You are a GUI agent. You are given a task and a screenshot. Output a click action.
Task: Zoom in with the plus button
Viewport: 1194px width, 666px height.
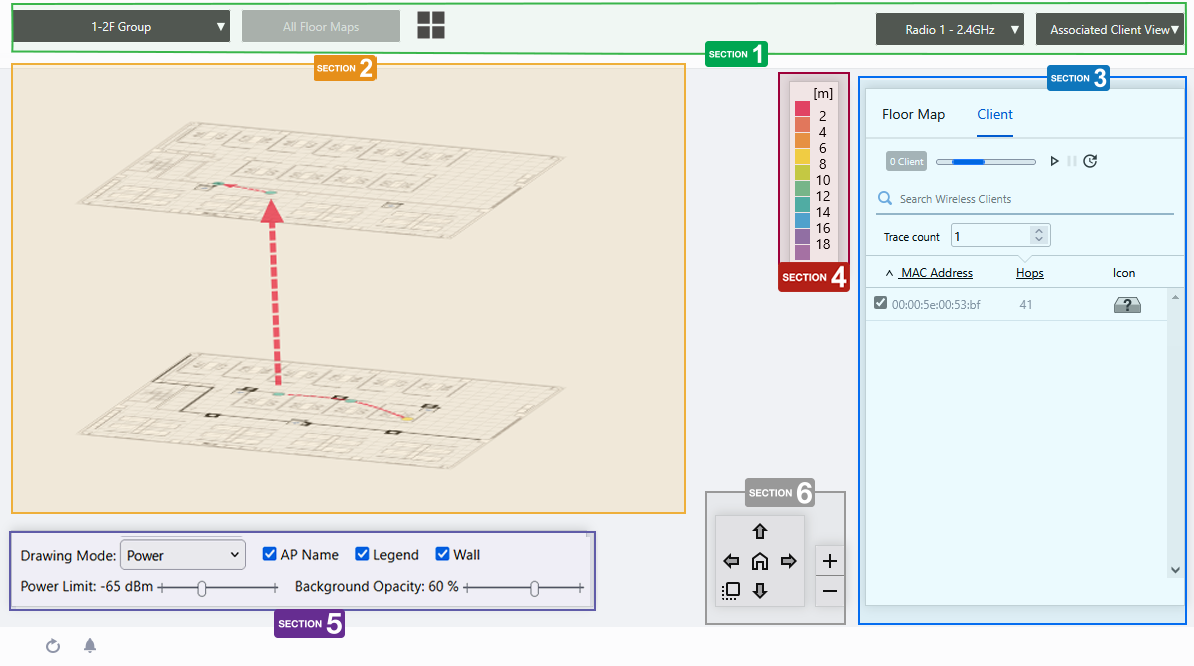[829, 561]
